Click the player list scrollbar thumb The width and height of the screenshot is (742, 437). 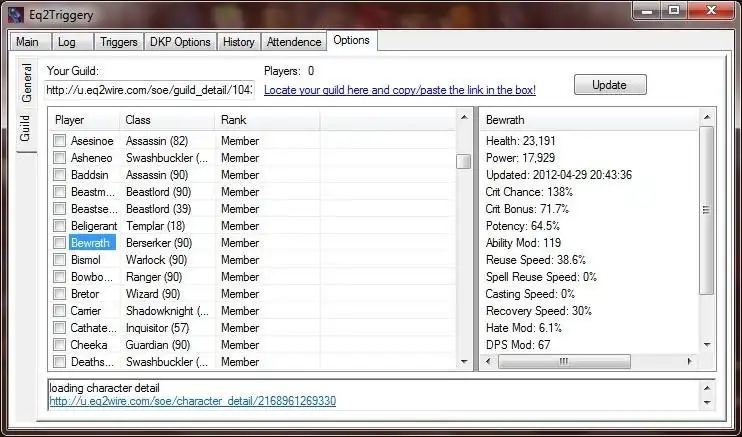[464, 161]
